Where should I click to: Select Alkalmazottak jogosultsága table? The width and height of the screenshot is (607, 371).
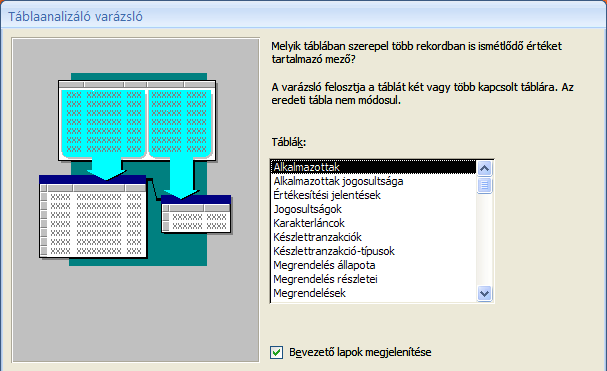(374, 181)
